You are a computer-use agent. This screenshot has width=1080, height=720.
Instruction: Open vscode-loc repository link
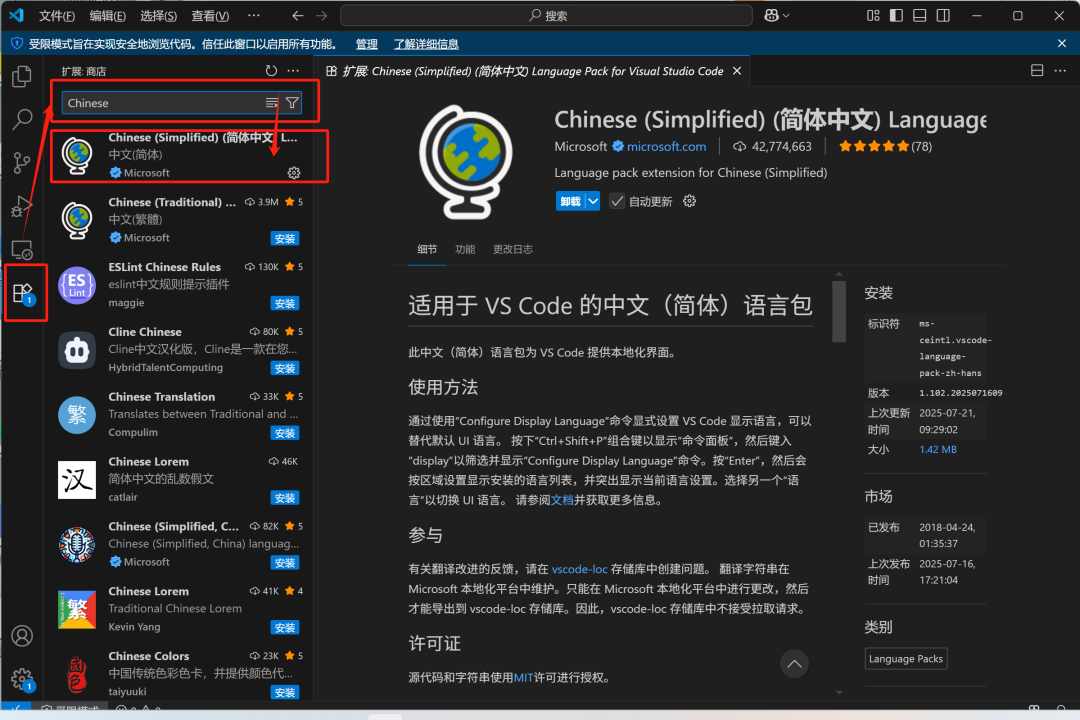(x=579, y=569)
